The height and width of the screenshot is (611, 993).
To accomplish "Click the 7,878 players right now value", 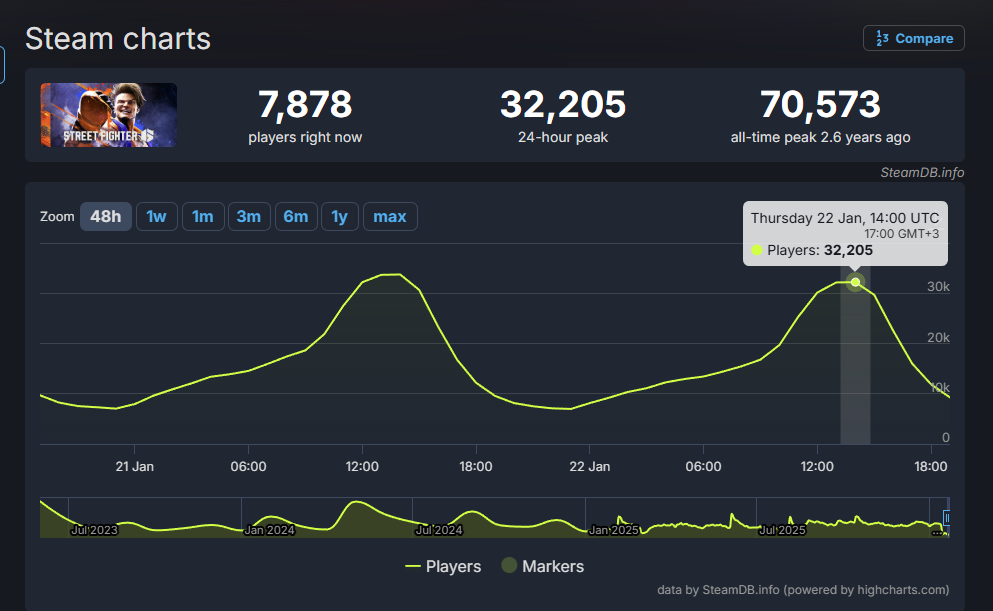I will point(305,104).
